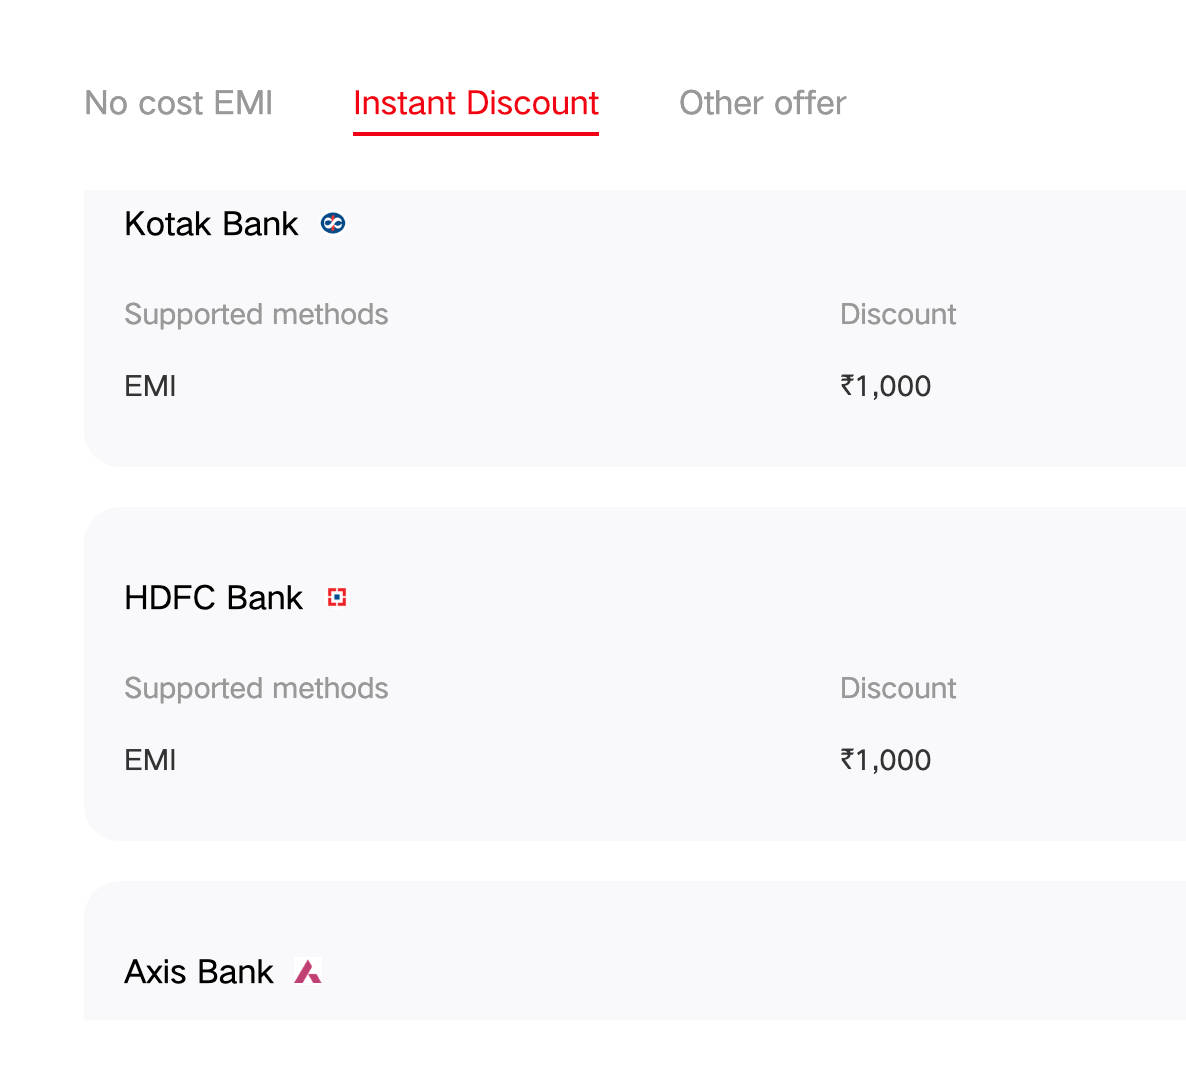Select the Instant Discount tab

click(475, 103)
